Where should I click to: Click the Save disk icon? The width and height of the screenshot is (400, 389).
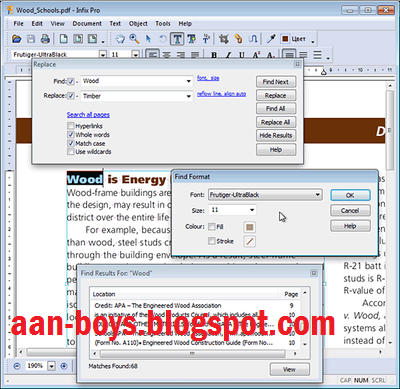pyautogui.click(x=31, y=39)
